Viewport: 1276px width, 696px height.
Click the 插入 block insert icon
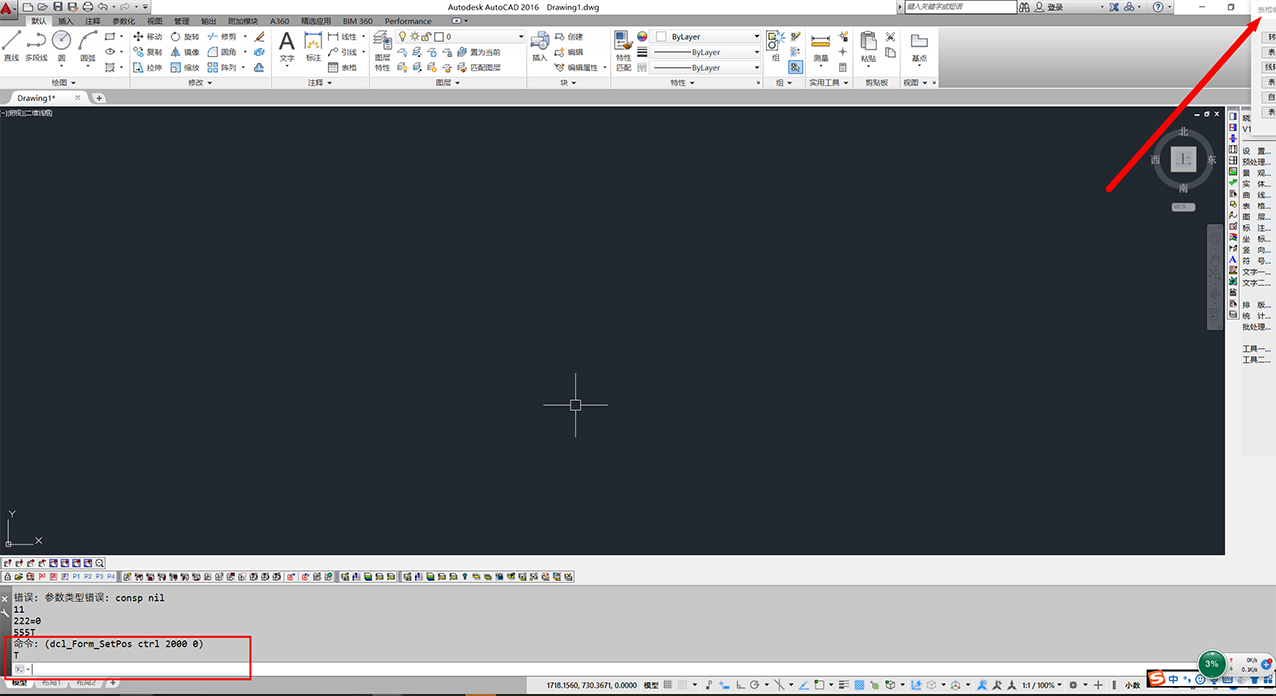click(540, 46)
